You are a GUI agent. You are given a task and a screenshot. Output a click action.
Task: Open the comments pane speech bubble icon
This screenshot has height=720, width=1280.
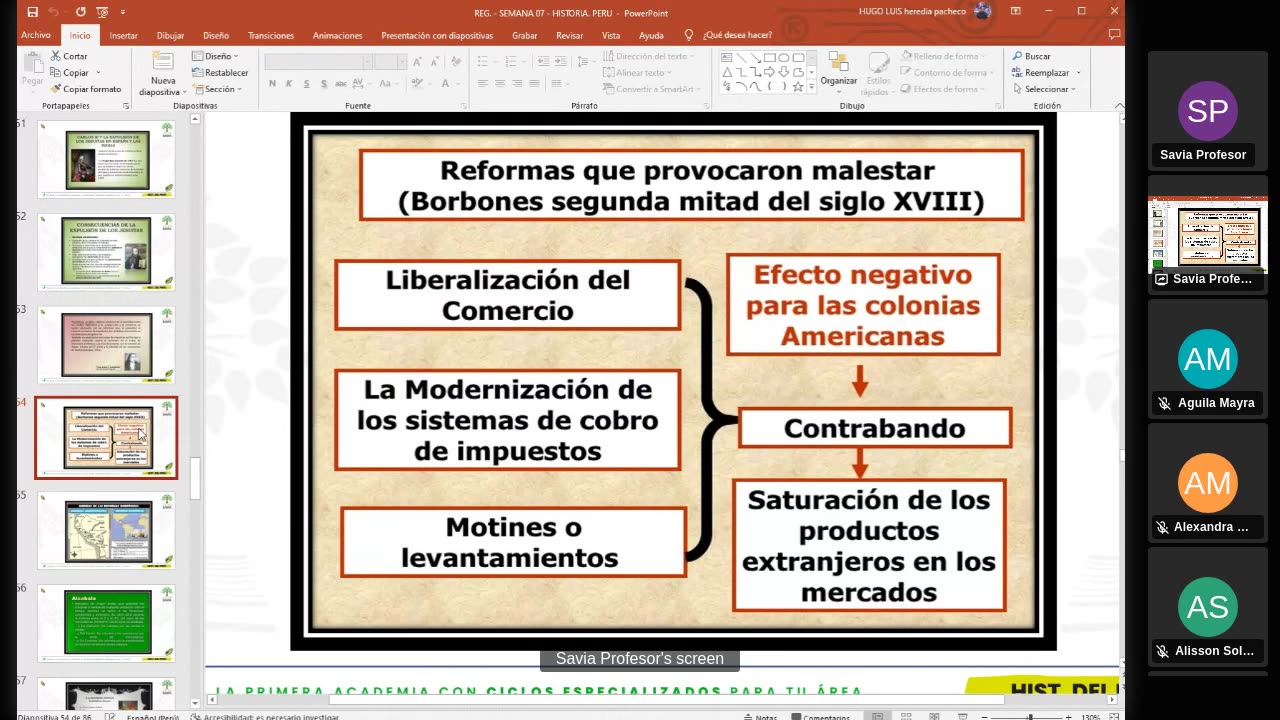click(x=1114, y=35)
